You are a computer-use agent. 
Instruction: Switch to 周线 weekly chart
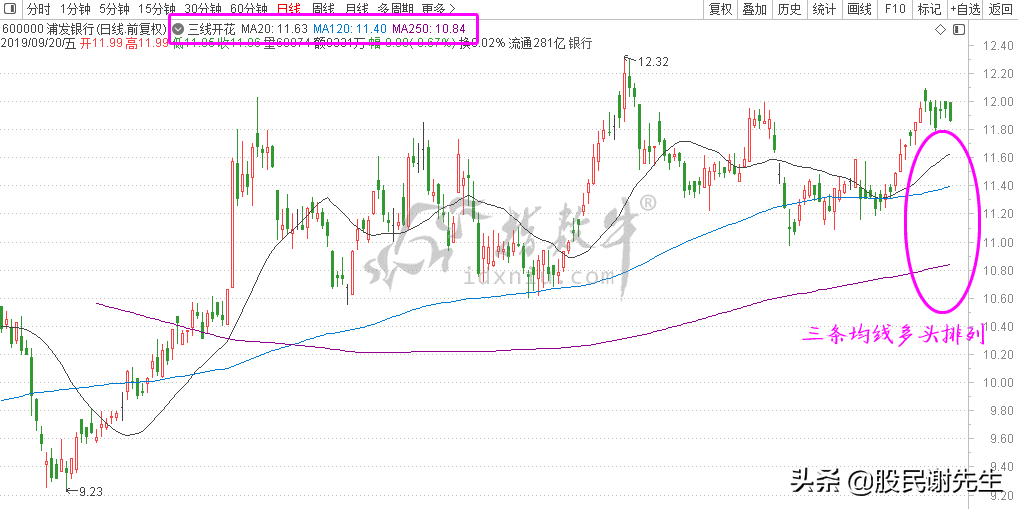click(323, 9)
